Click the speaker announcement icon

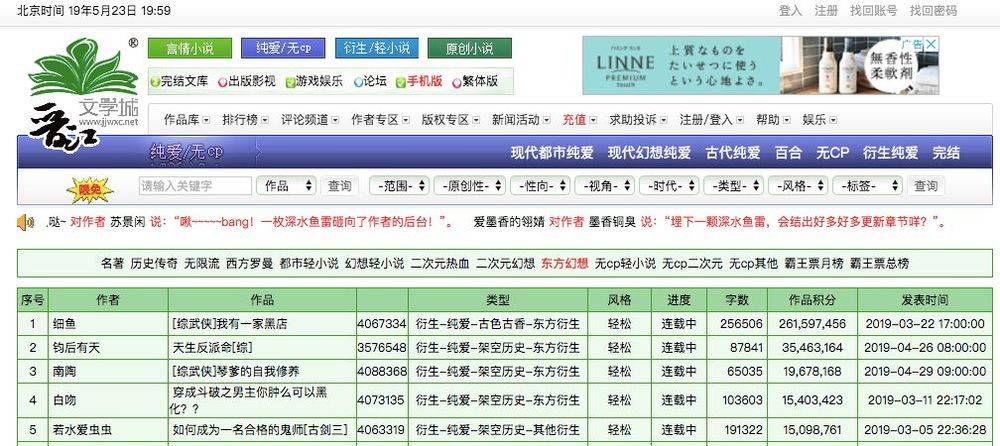tap(26, 222)
